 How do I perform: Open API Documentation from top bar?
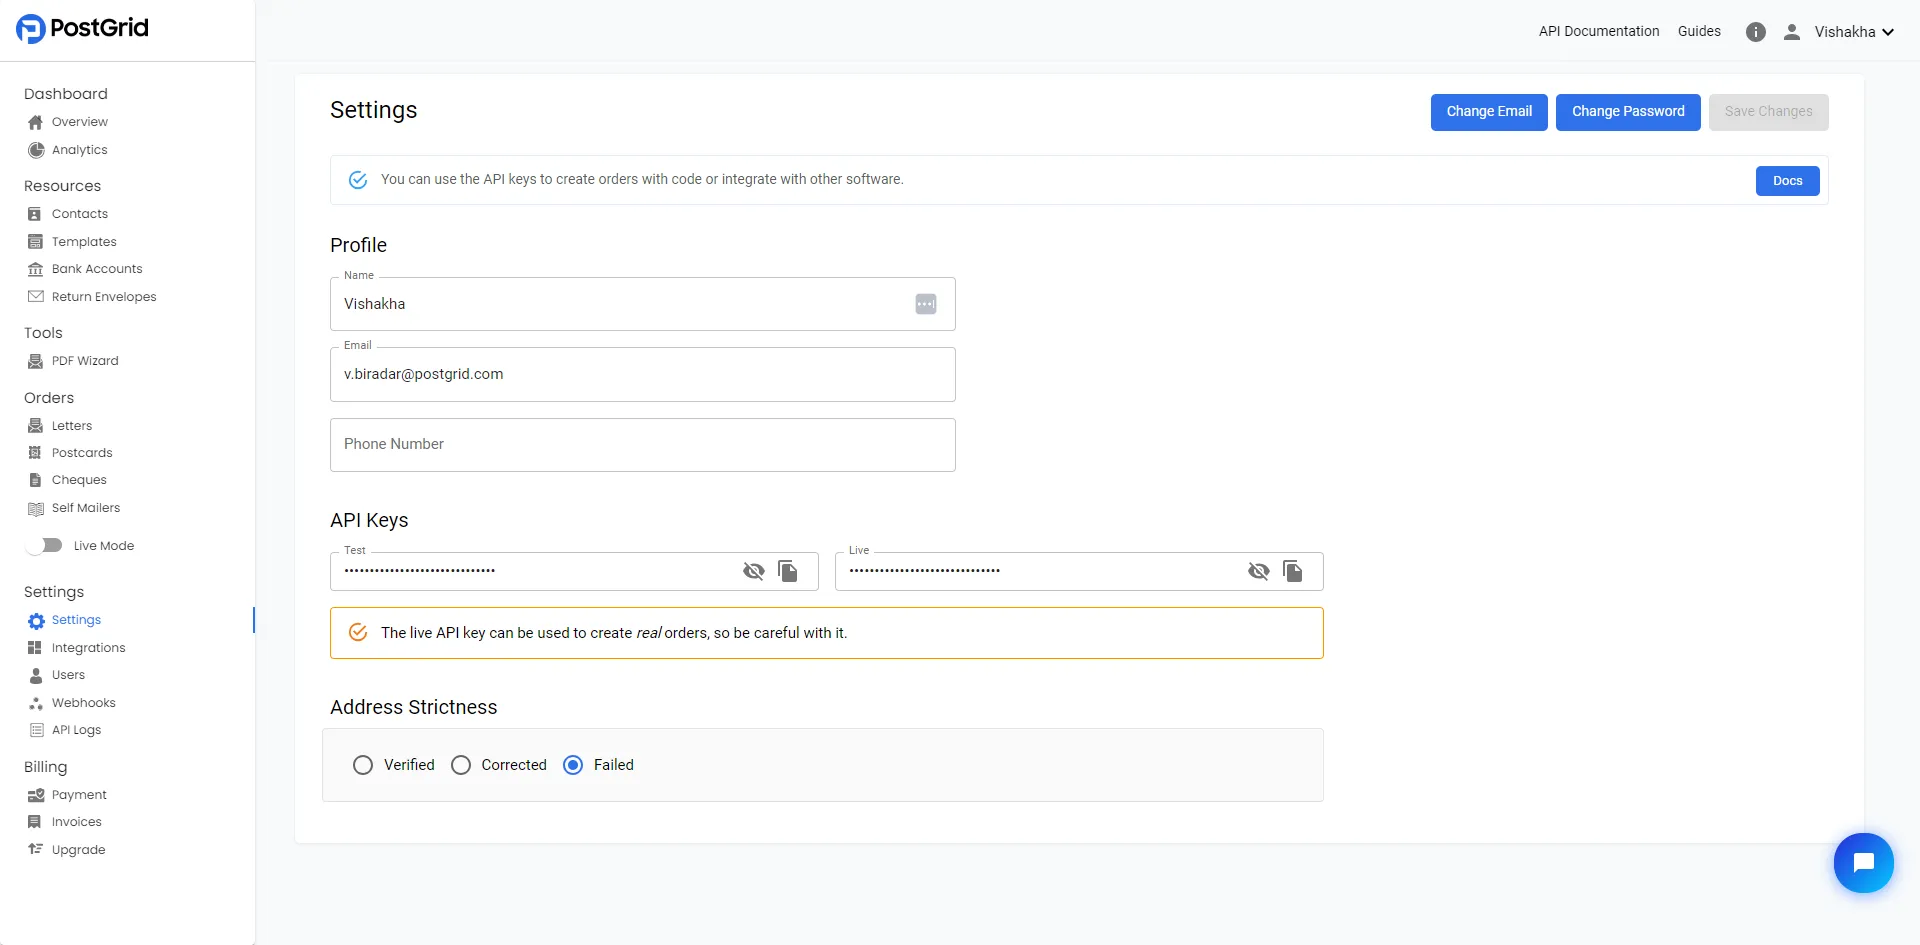click(1598, 31)
